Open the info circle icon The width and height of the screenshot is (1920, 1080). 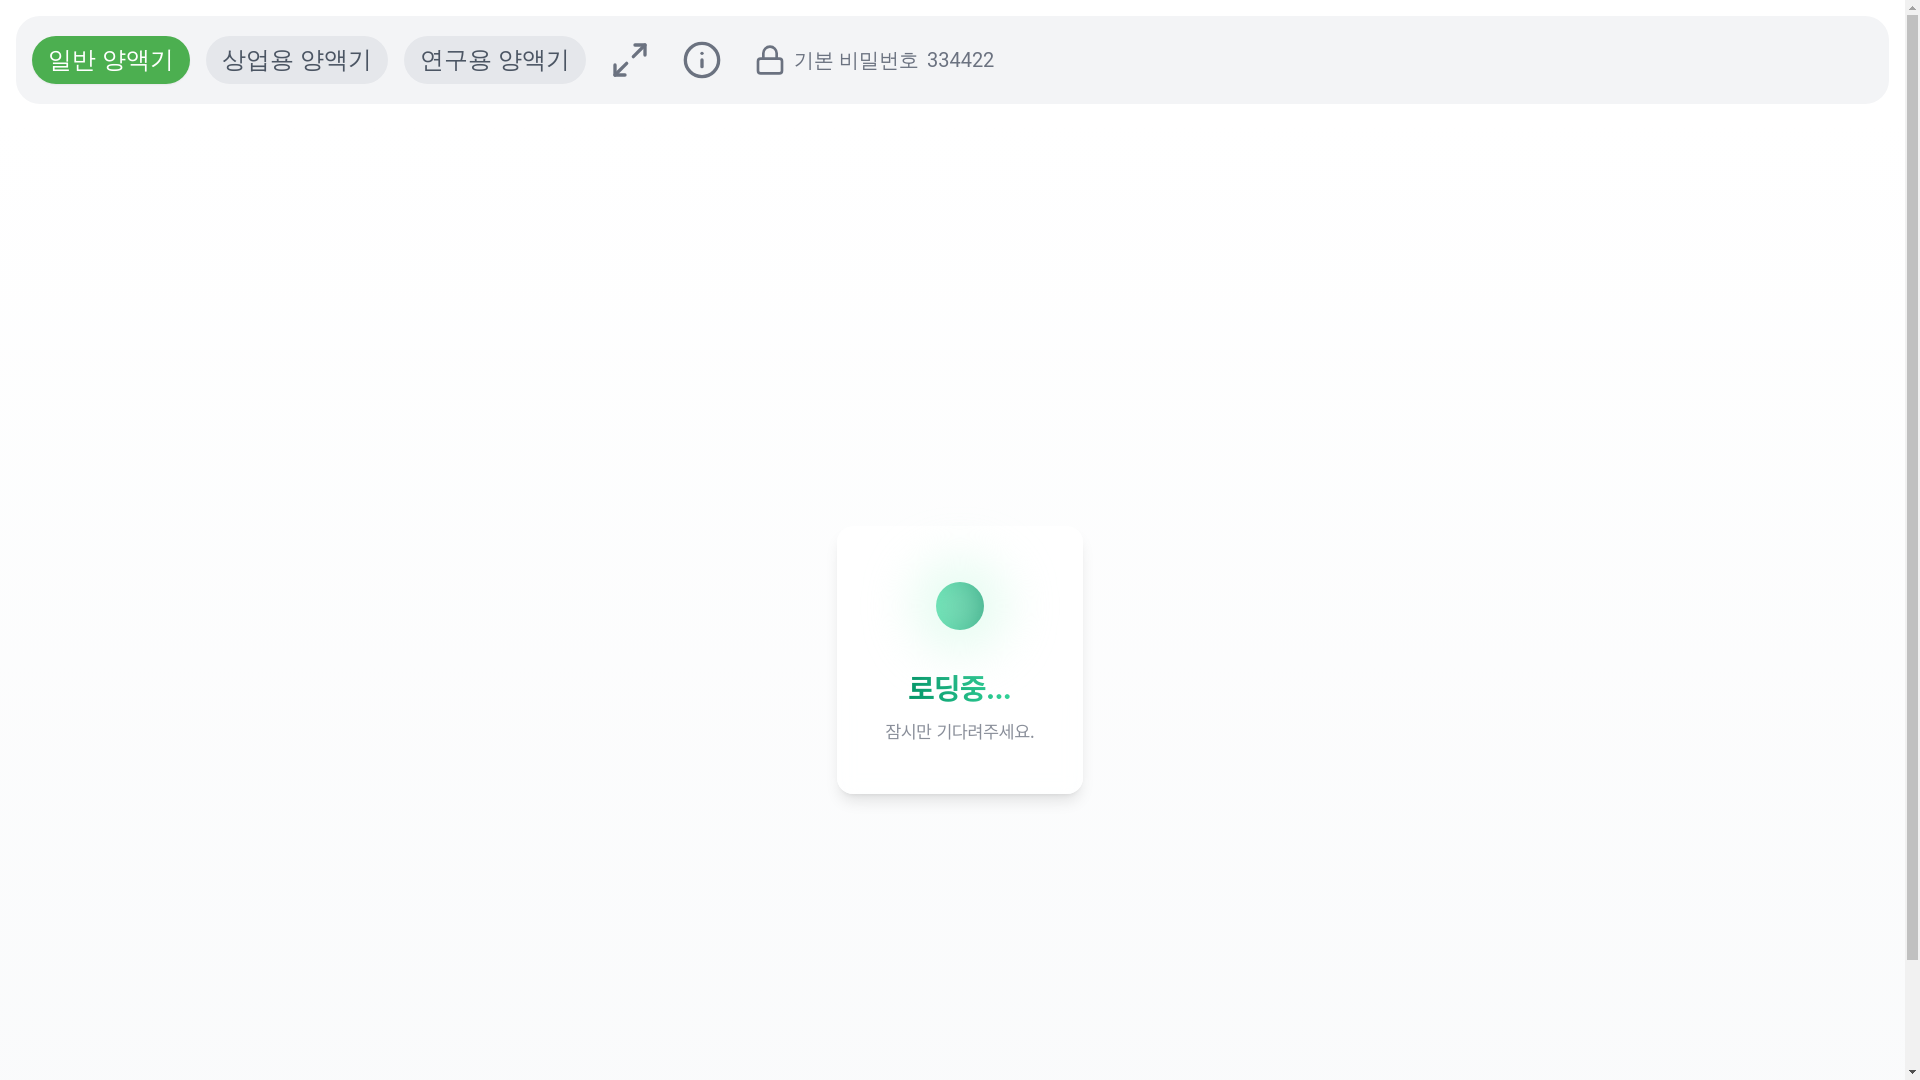coord(702,60)
